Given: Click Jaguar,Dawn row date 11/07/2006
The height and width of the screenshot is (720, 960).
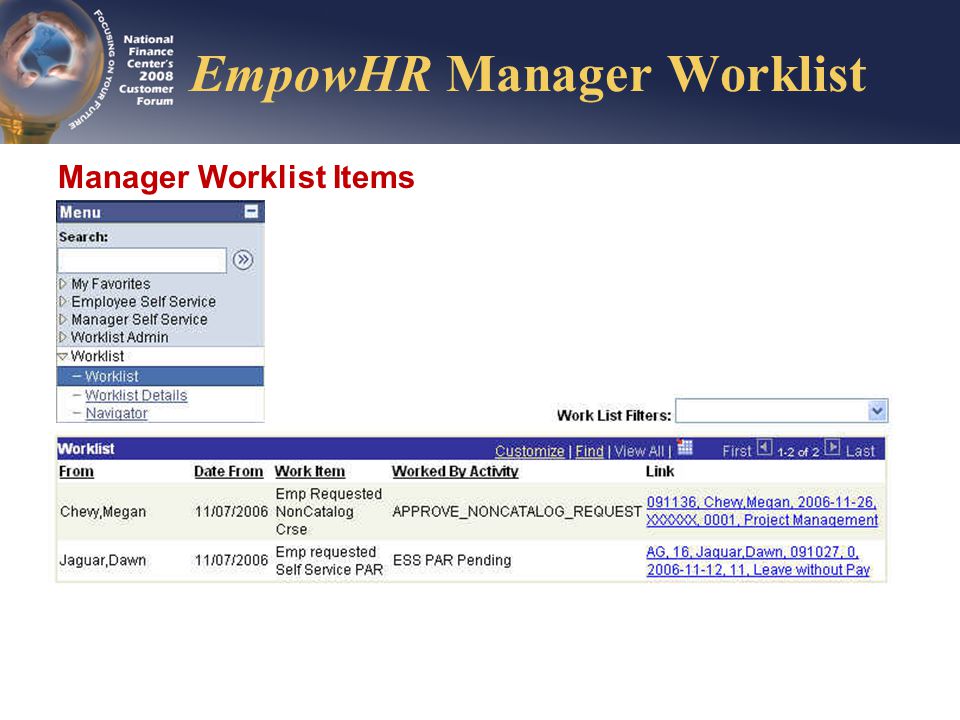Looking at the screenshot, I should tap(231, 561).
